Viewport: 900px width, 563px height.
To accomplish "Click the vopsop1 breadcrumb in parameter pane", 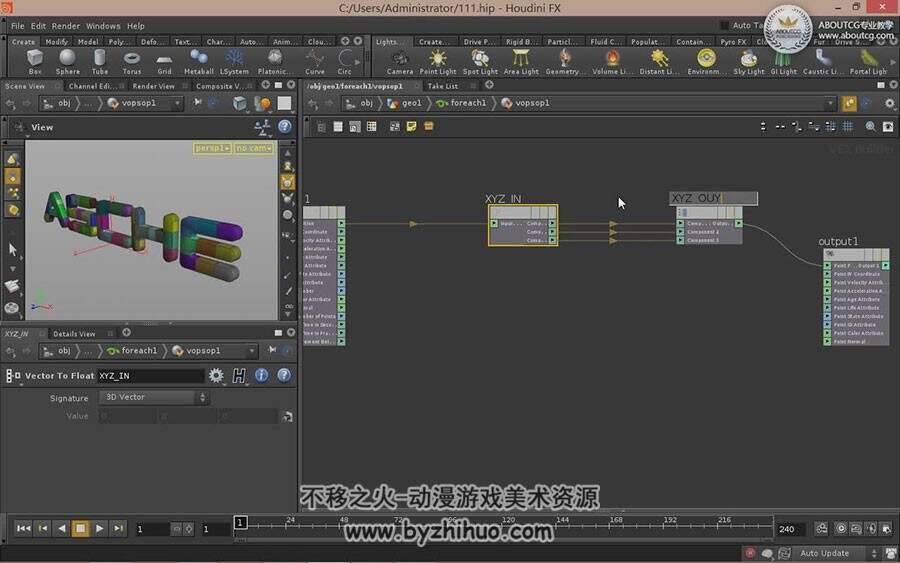I will (x=197, y=351).
